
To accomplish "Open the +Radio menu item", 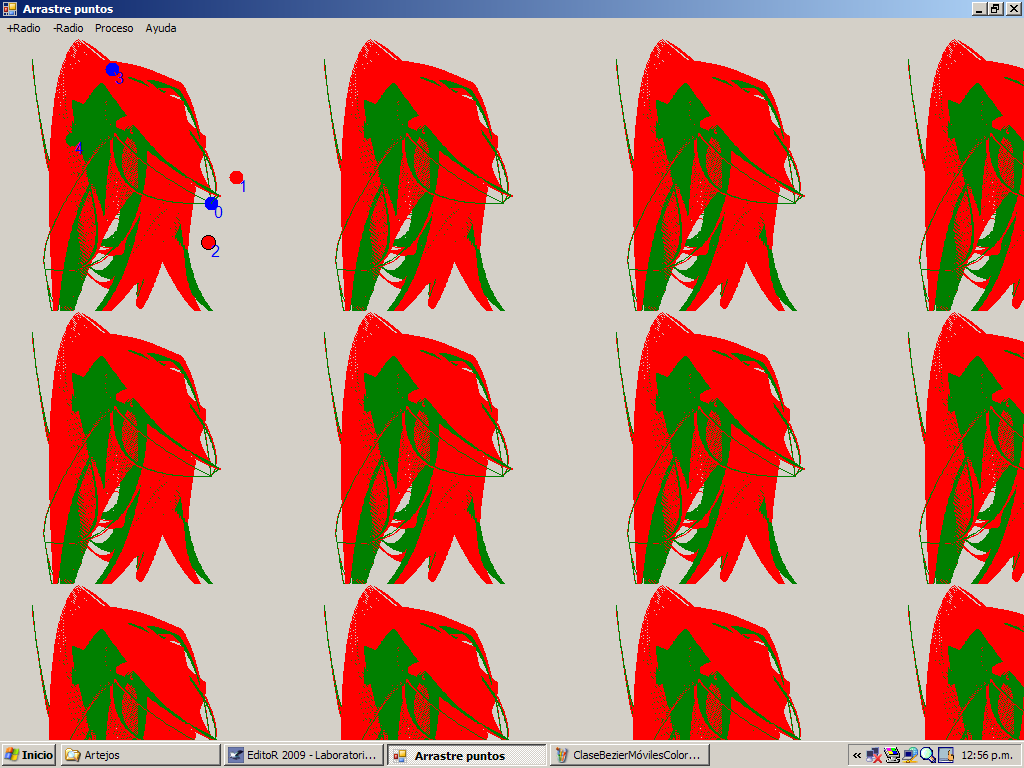I will 24,28.
